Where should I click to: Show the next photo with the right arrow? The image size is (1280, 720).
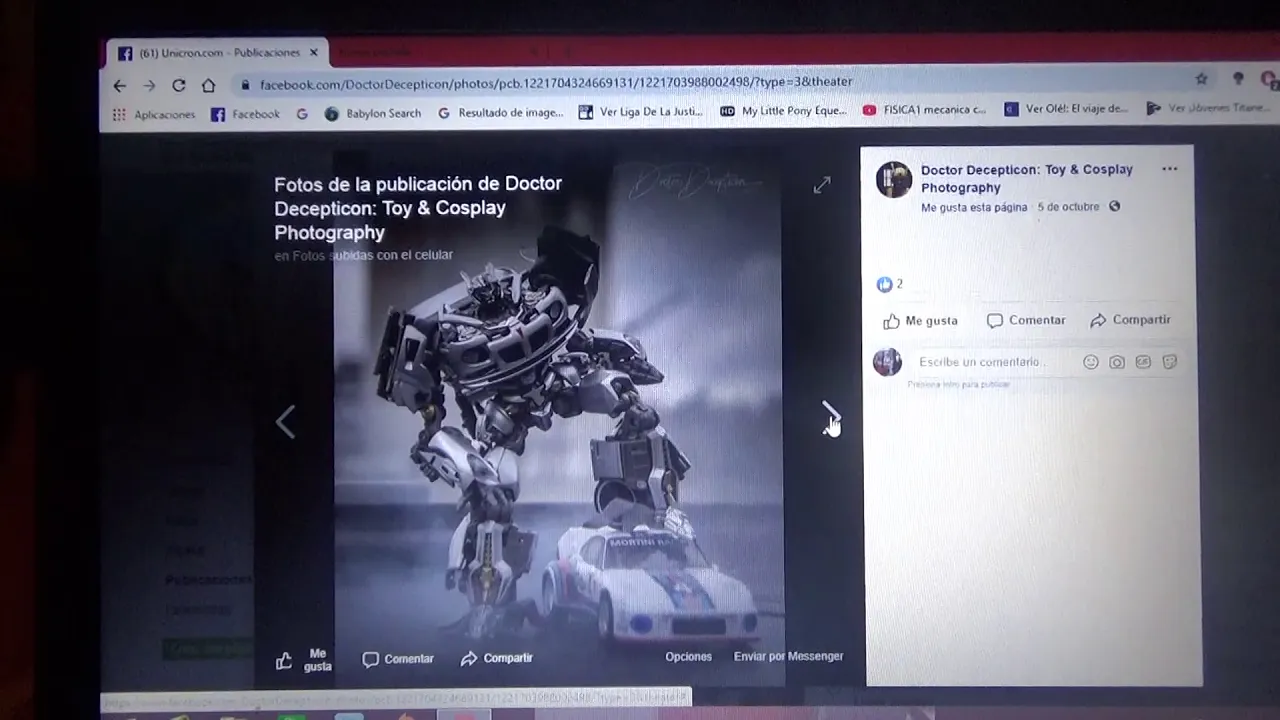coord(830,413)
